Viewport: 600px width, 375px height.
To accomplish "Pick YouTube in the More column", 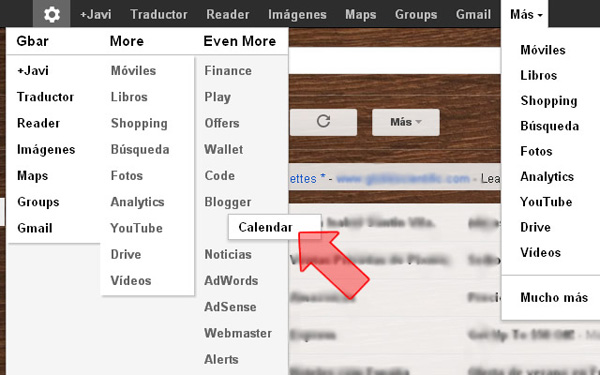I will click(137, 228).
